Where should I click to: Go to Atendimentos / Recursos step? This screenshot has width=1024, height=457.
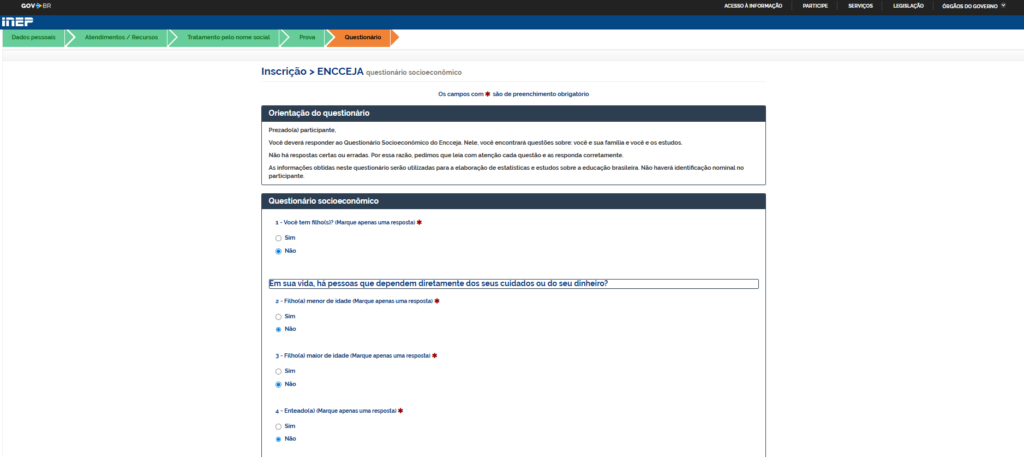(x=121, y=38)
